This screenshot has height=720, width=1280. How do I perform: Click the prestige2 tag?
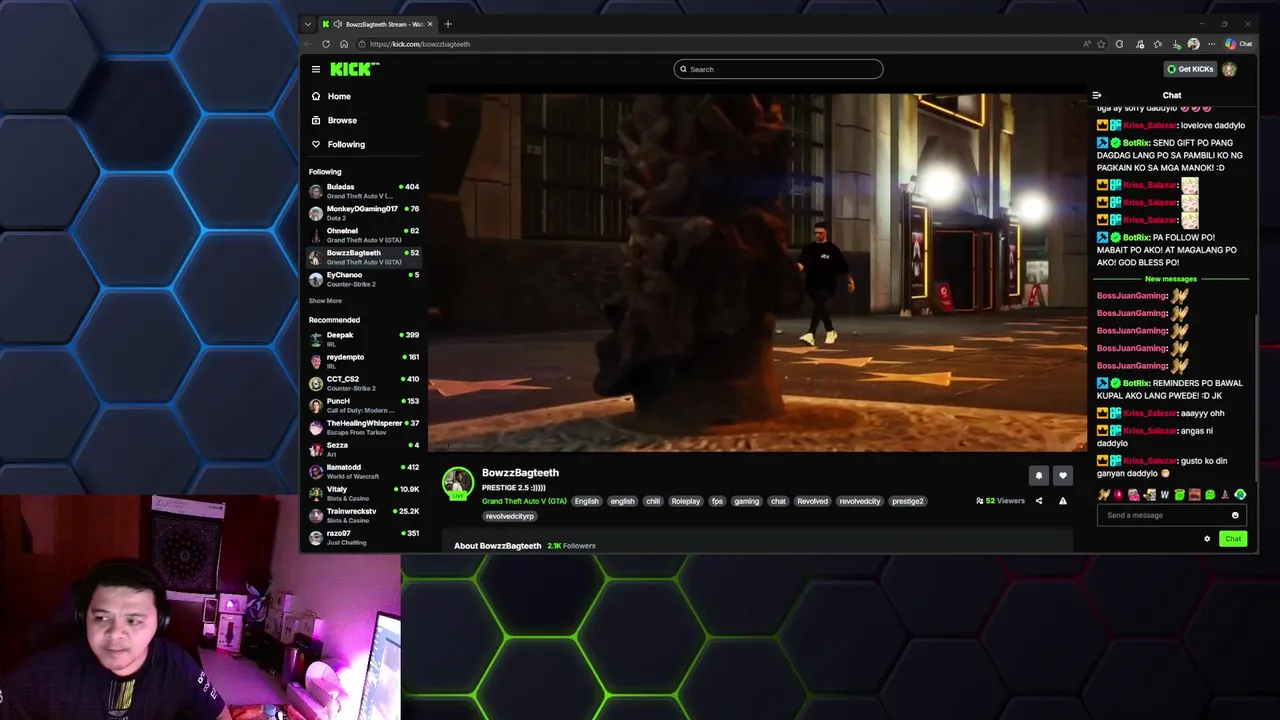point(908,501)
